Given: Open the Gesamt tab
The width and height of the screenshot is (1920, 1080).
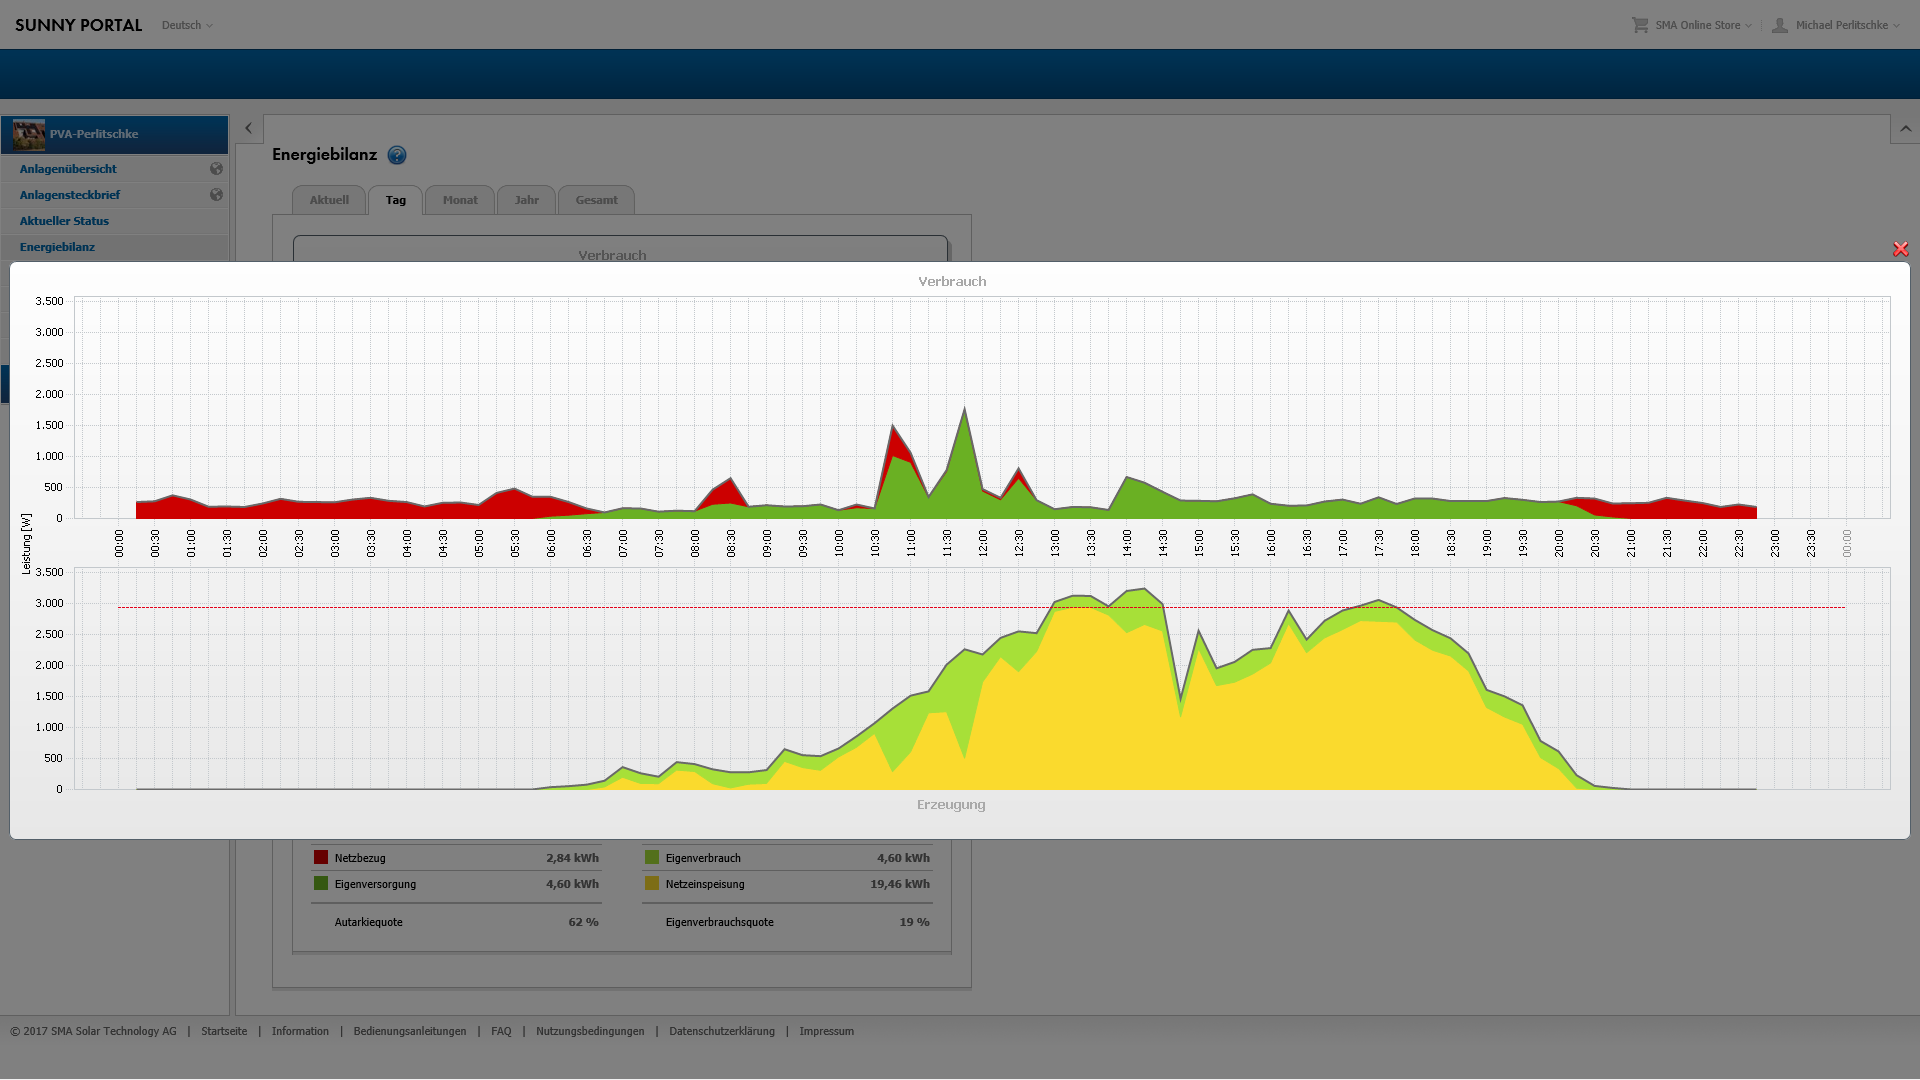Looking at the screenshot, I should tap(596, 200).
